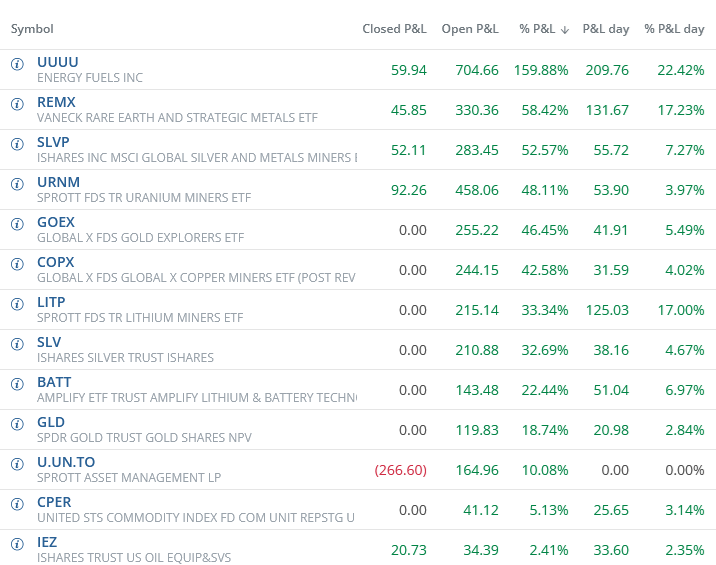
Task: Click the 10.08% value for U.UN.TO
Action: click(x=545, y=470)
